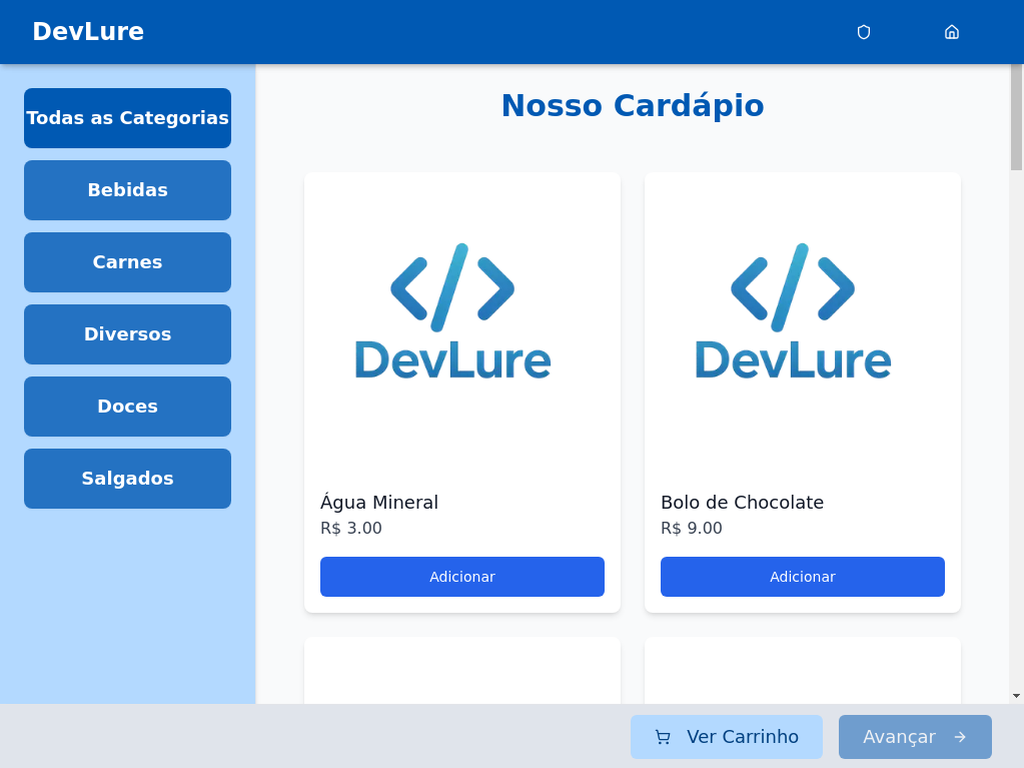Viewport: 1024px width, 768px height.
Task: Show the Carnes category
Action: (127, 262)
